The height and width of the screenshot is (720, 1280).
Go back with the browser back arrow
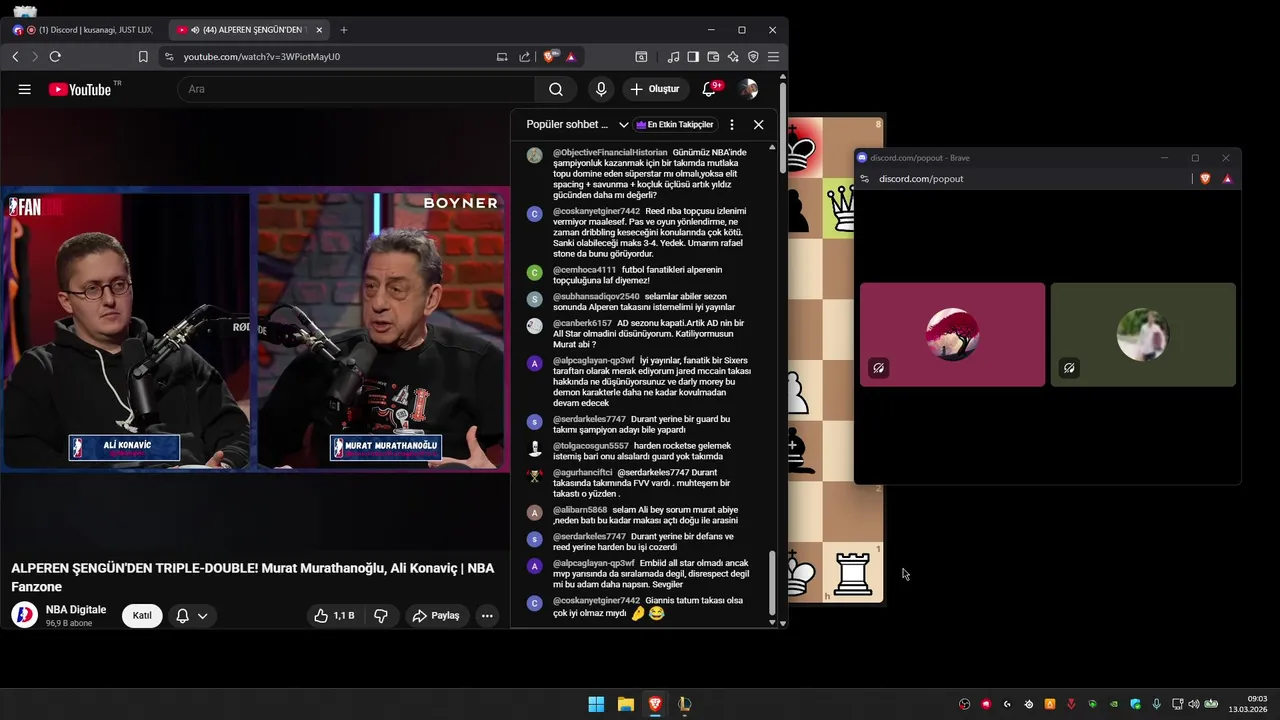15,57
